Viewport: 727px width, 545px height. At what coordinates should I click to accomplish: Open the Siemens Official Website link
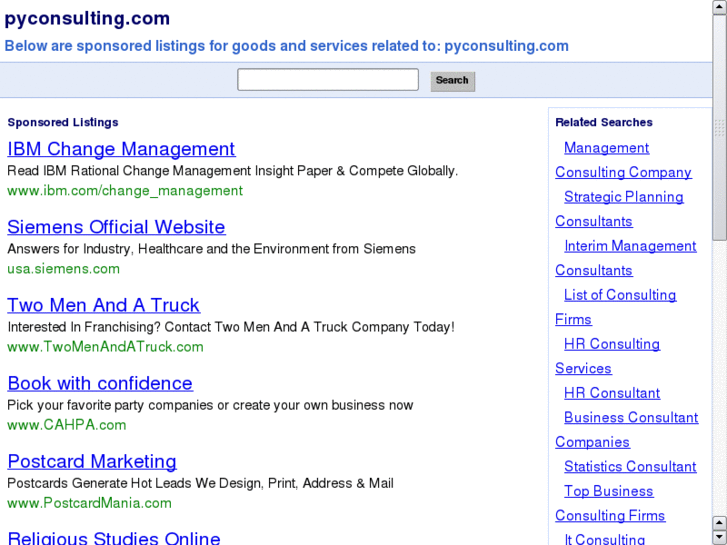pos(116,227)
